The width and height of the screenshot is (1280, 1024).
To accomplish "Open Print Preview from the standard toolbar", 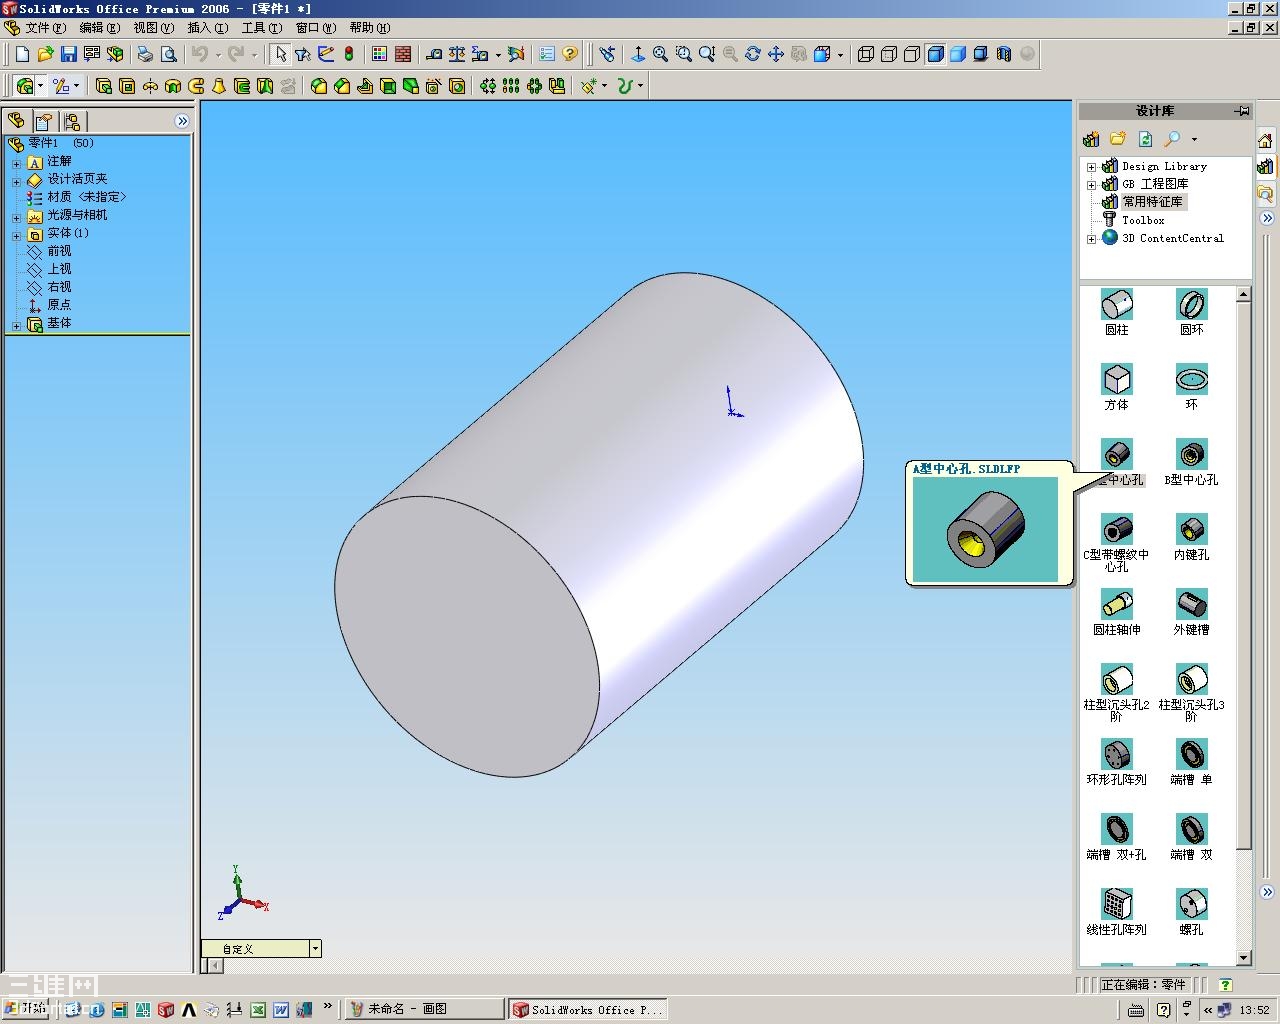I will coord(168,54).
